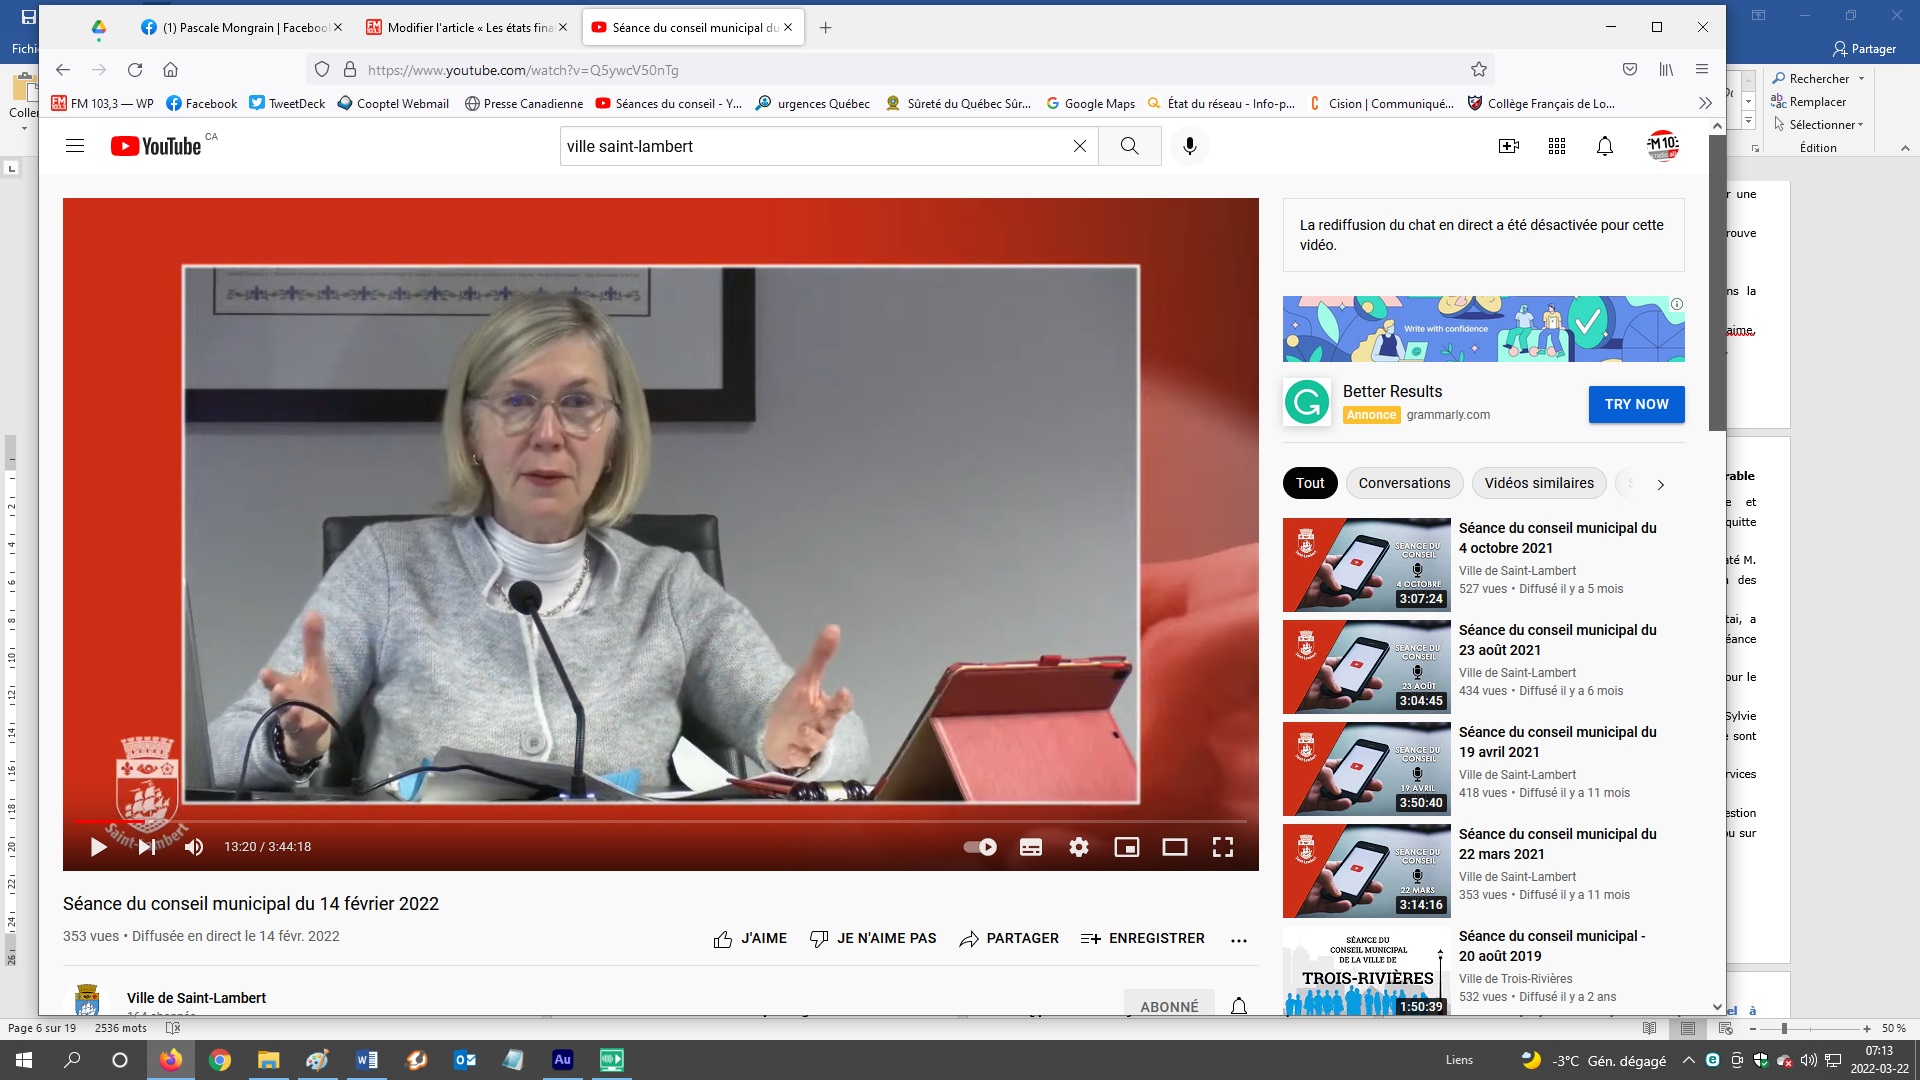The image size is (1920, 1080).
Task: Click the miniplayer icon
Action: click(1126, 847)
